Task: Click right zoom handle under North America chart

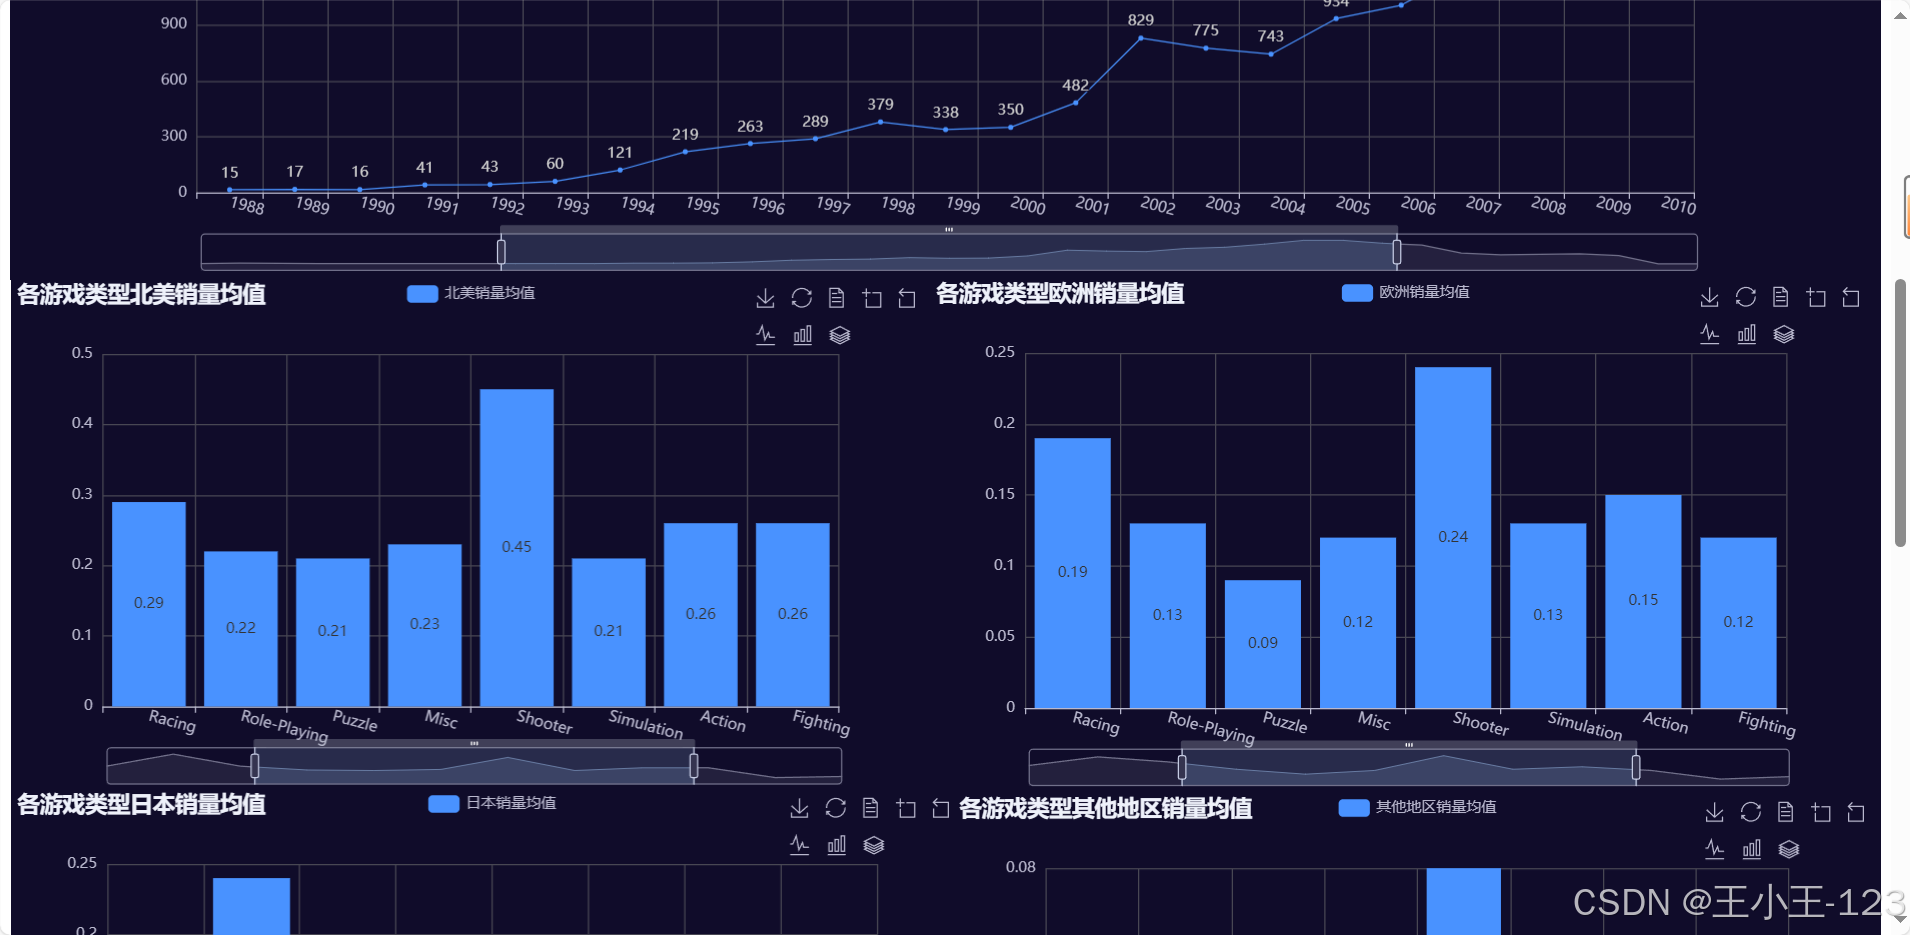Action: point(694,766)
